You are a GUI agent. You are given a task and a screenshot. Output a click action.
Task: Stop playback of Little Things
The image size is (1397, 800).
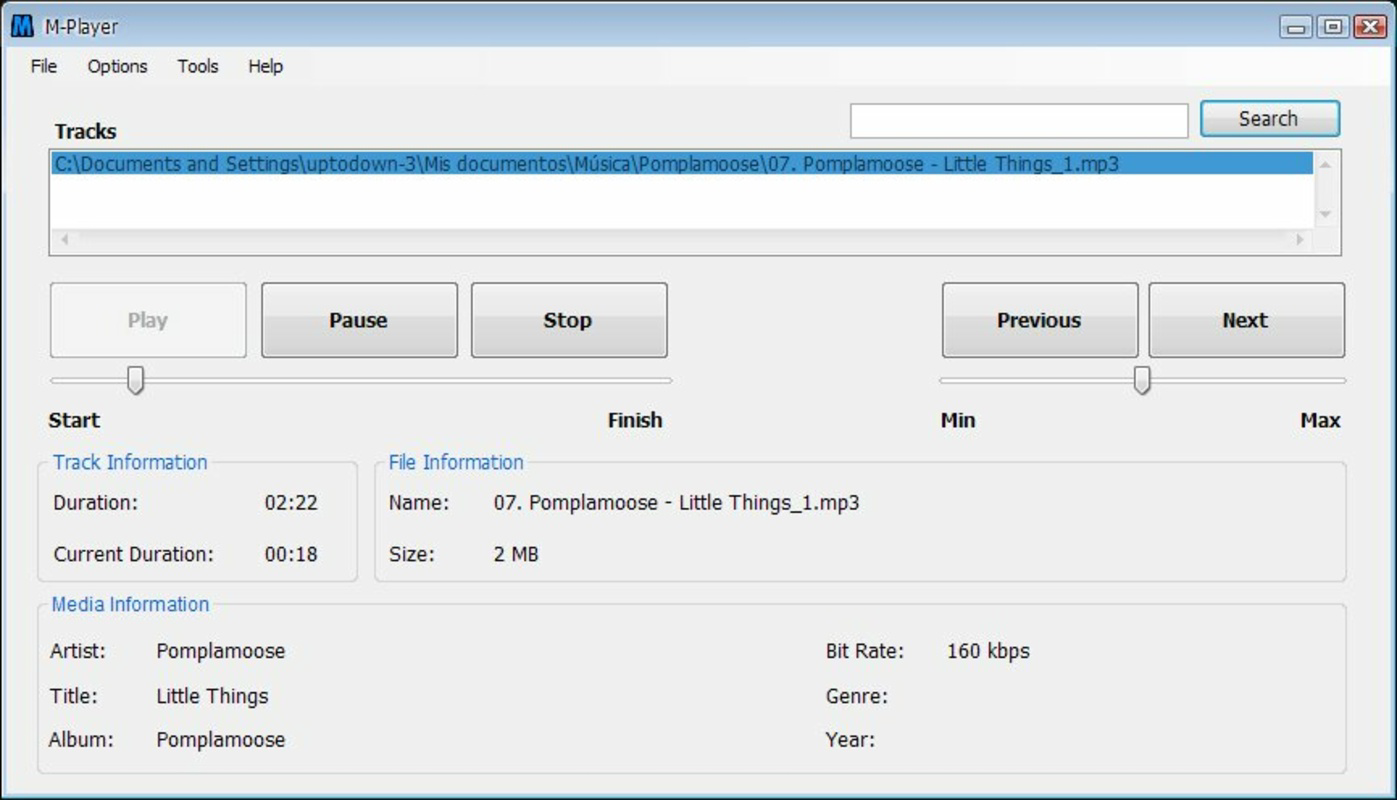click(568, 320)
